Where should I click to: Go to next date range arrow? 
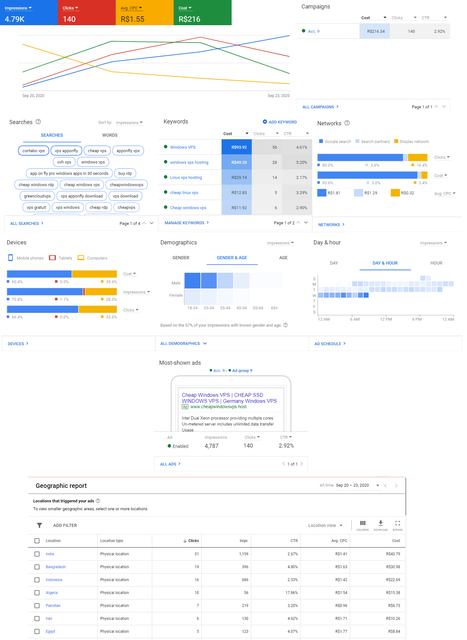[x=396, y=486]
